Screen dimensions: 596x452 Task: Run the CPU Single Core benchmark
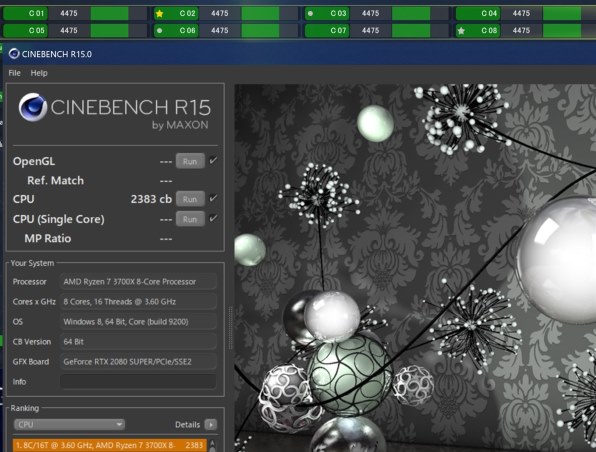tap(190, 219)
